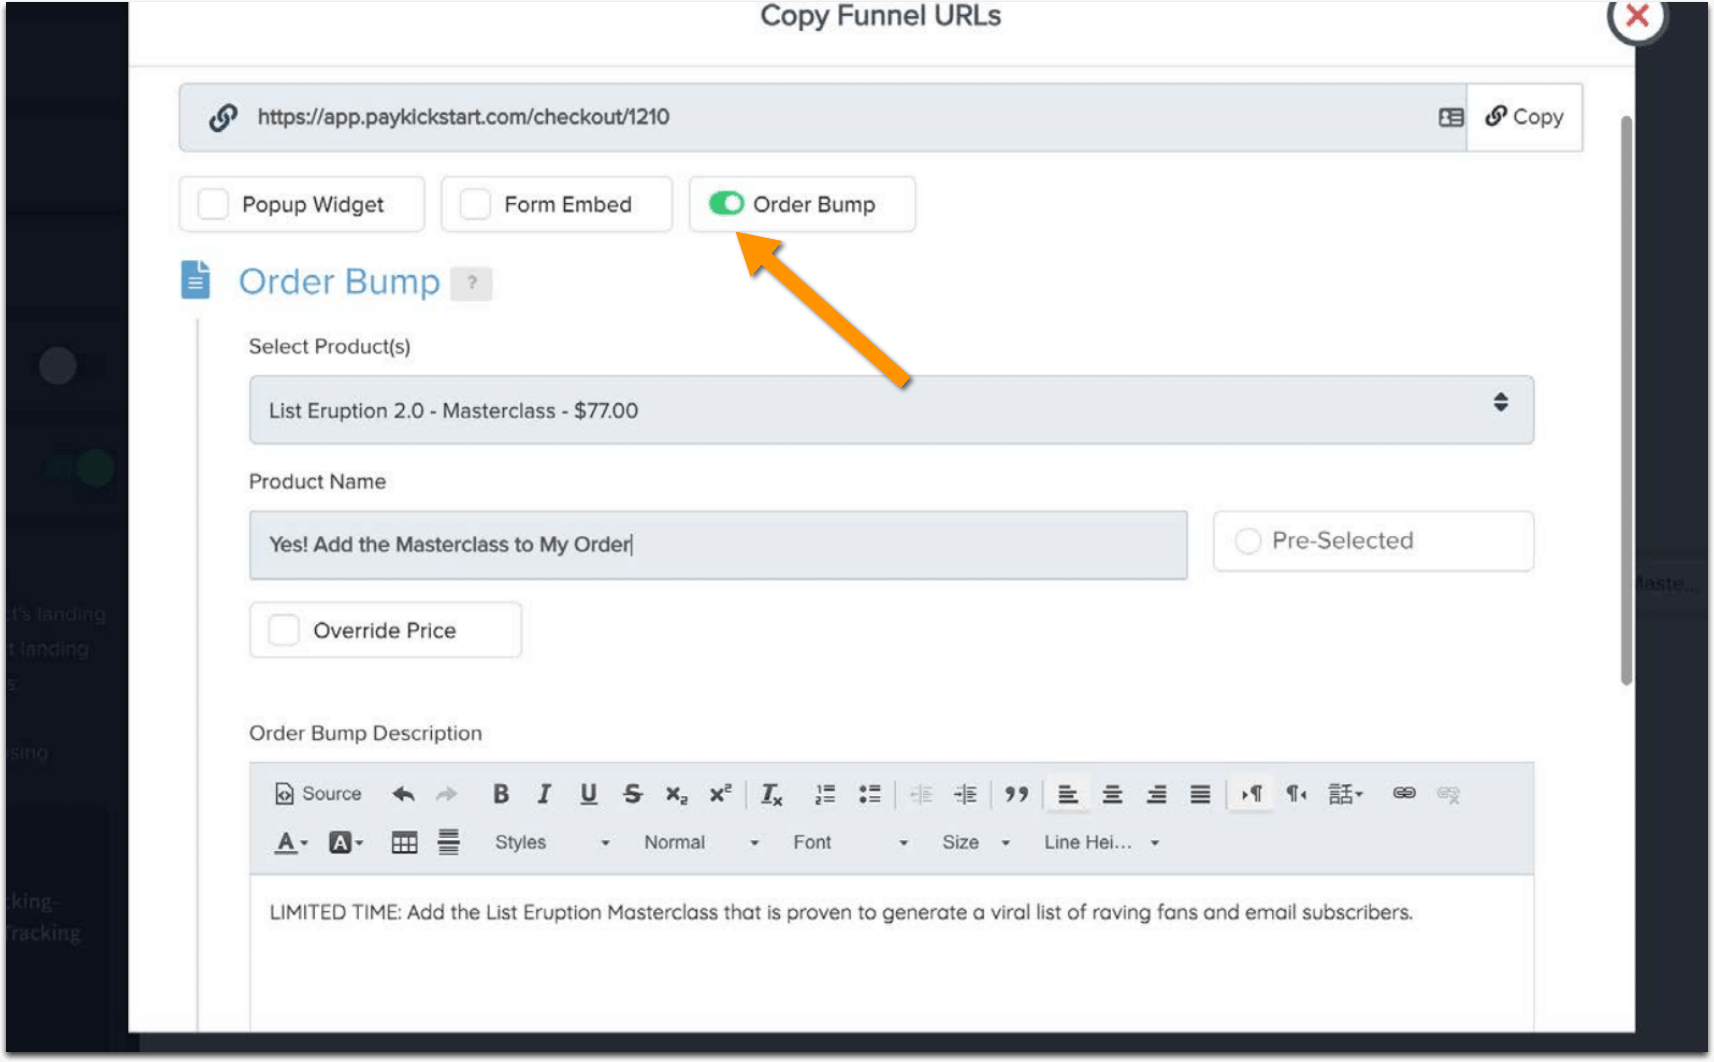
Task: Open the Size dropdown
Action: [976, 843]
